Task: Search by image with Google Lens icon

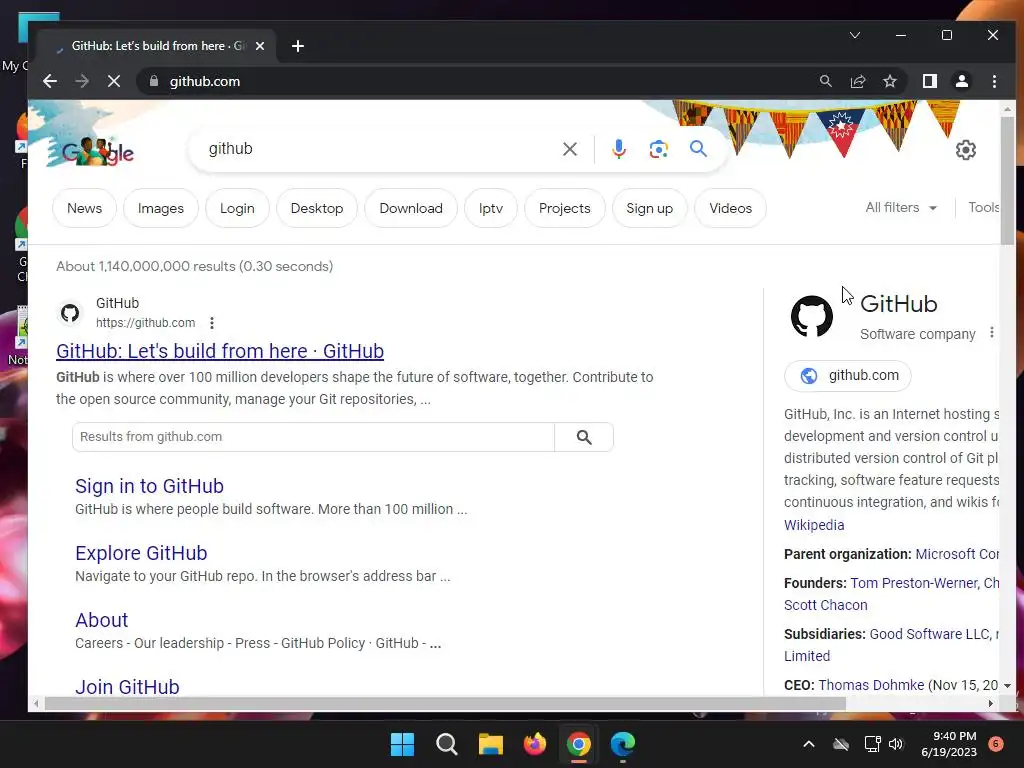Action: (658, 149)
